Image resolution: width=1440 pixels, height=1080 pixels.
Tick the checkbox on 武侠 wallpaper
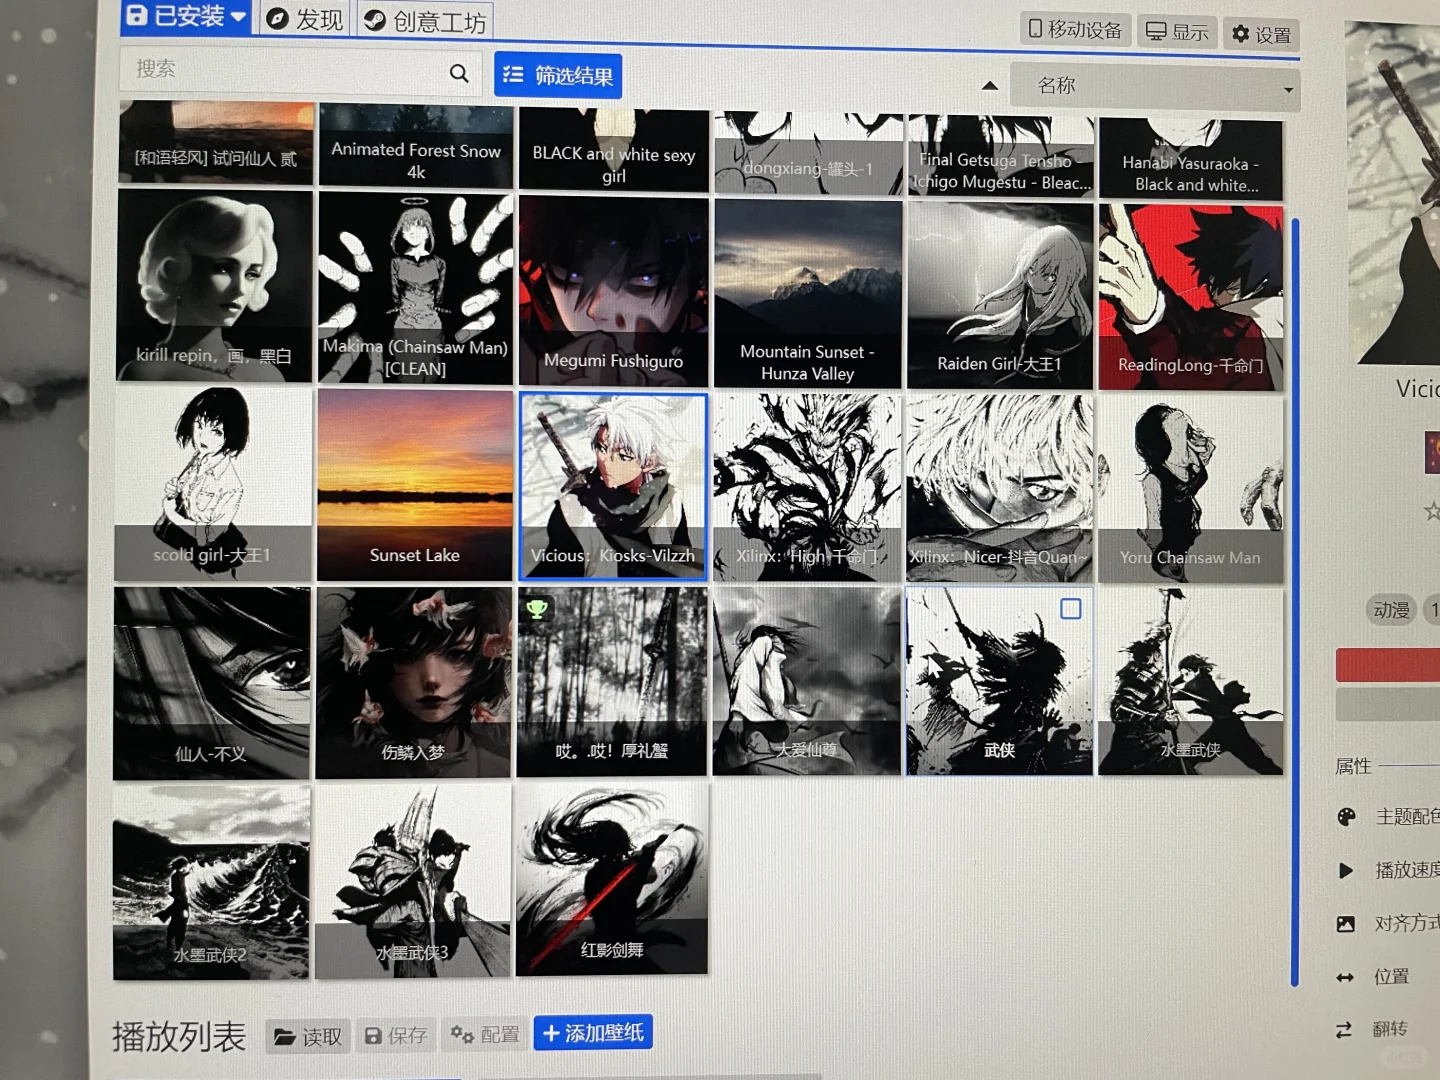[1071, 608]
